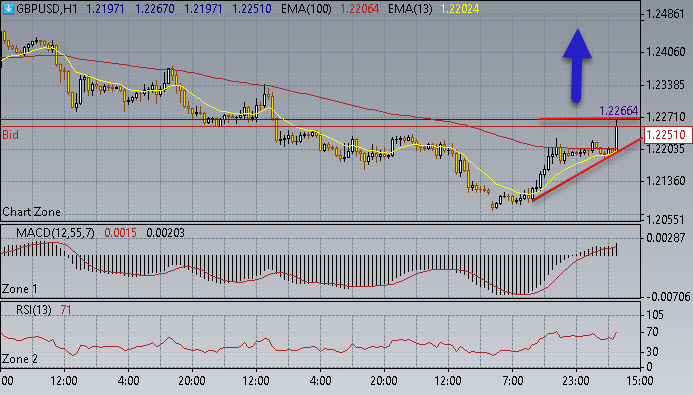Screen dimensions: 693x395
Task: Select the red 1.22510 bid price tag
Action: 667,135
